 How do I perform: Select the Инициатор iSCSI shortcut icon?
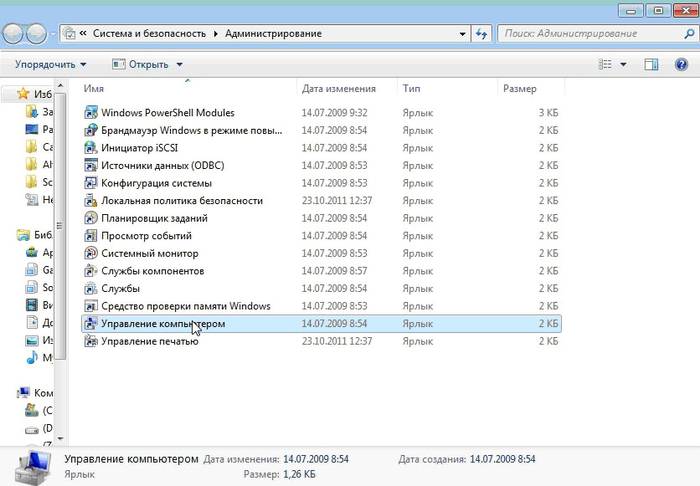click(91, 148)
